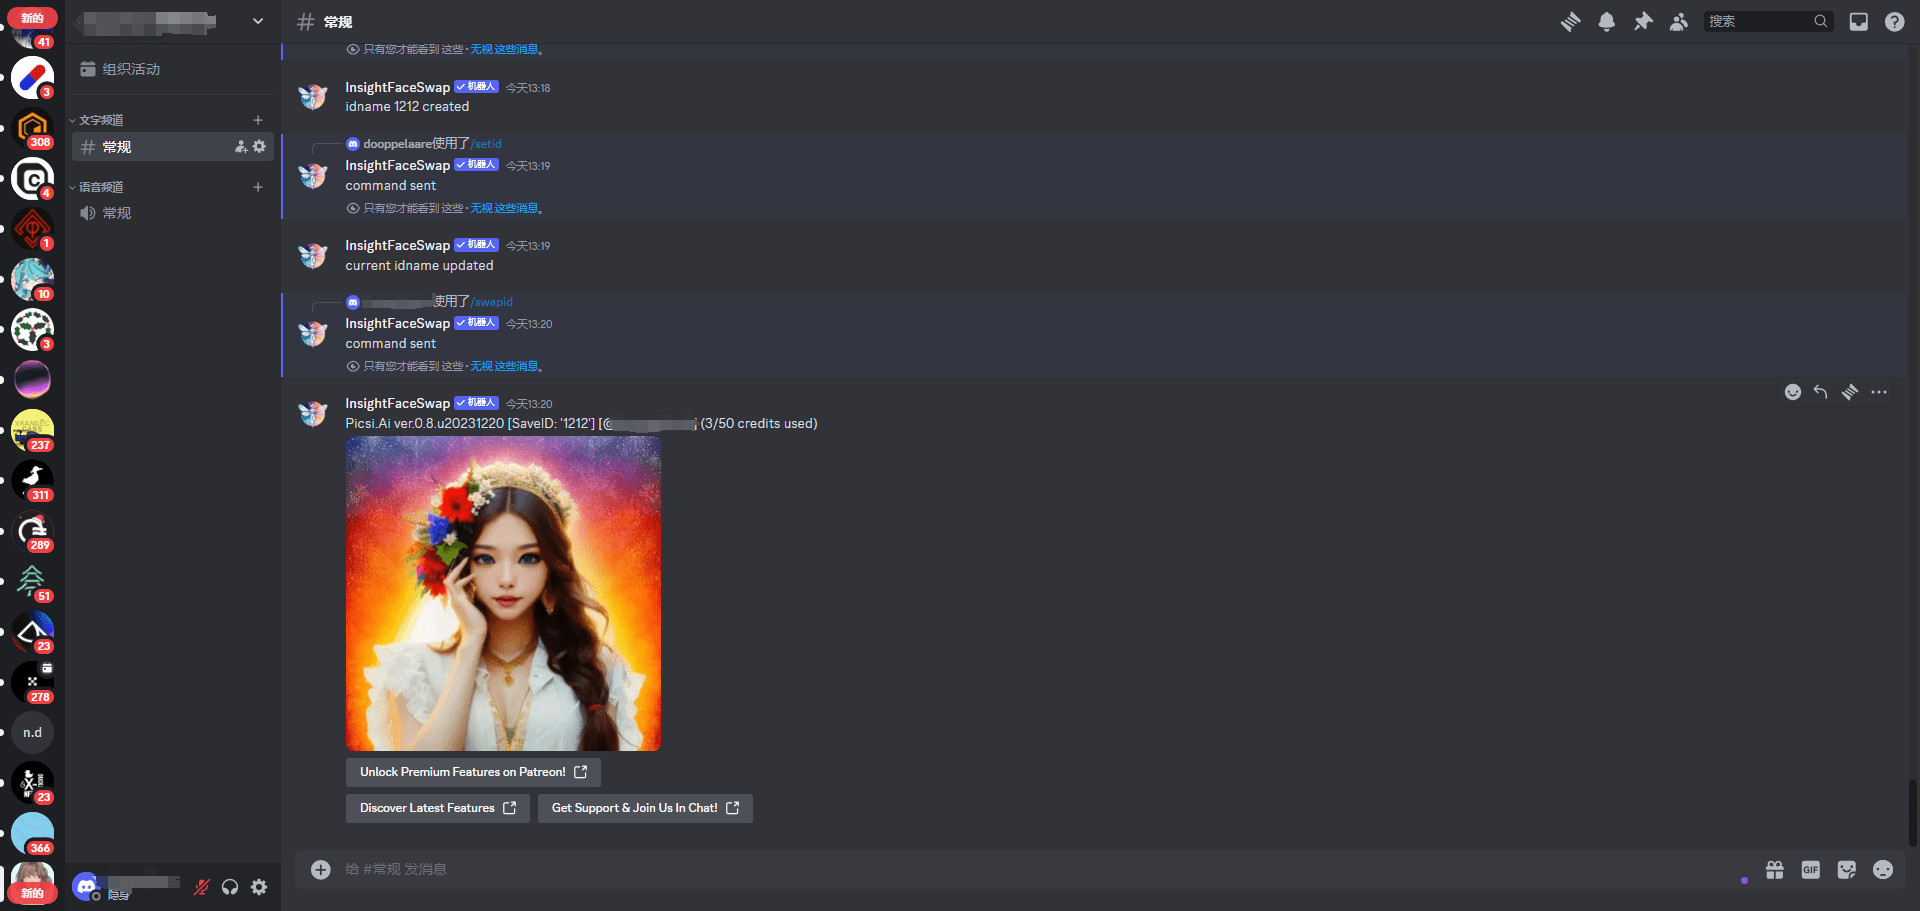
Task: Open the inbox icon in the header
Action: tap(1858, 22)
